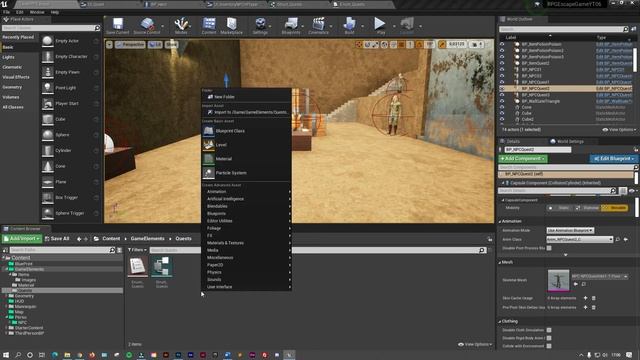Expand the Miscellaneous submenu
The width and height of the screenshot is (640, 360).
tap(246, 258)
